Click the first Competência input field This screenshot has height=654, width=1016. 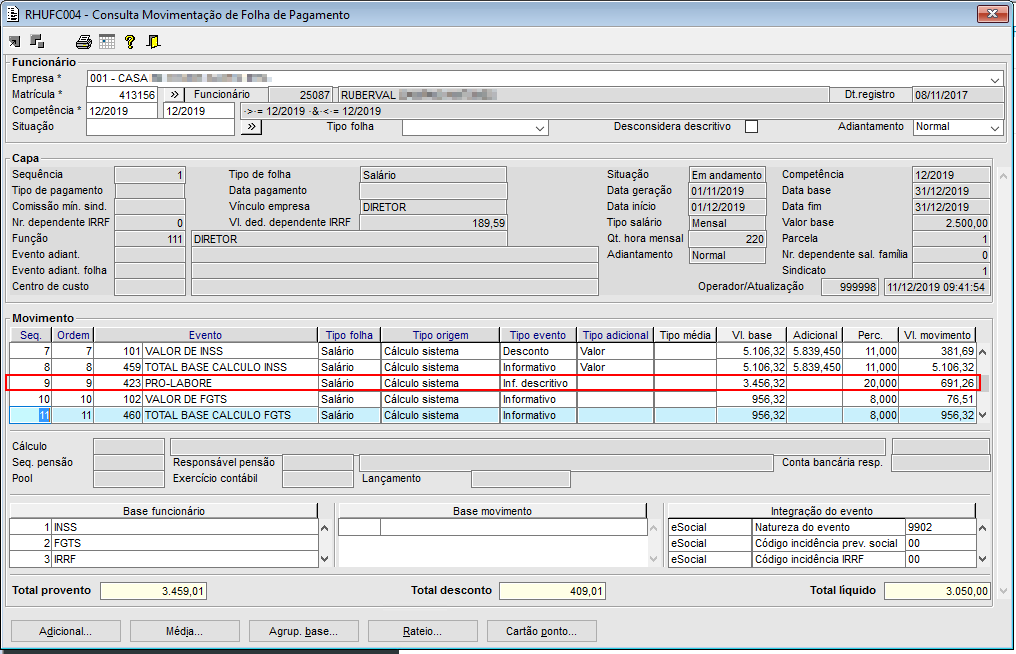122,111
